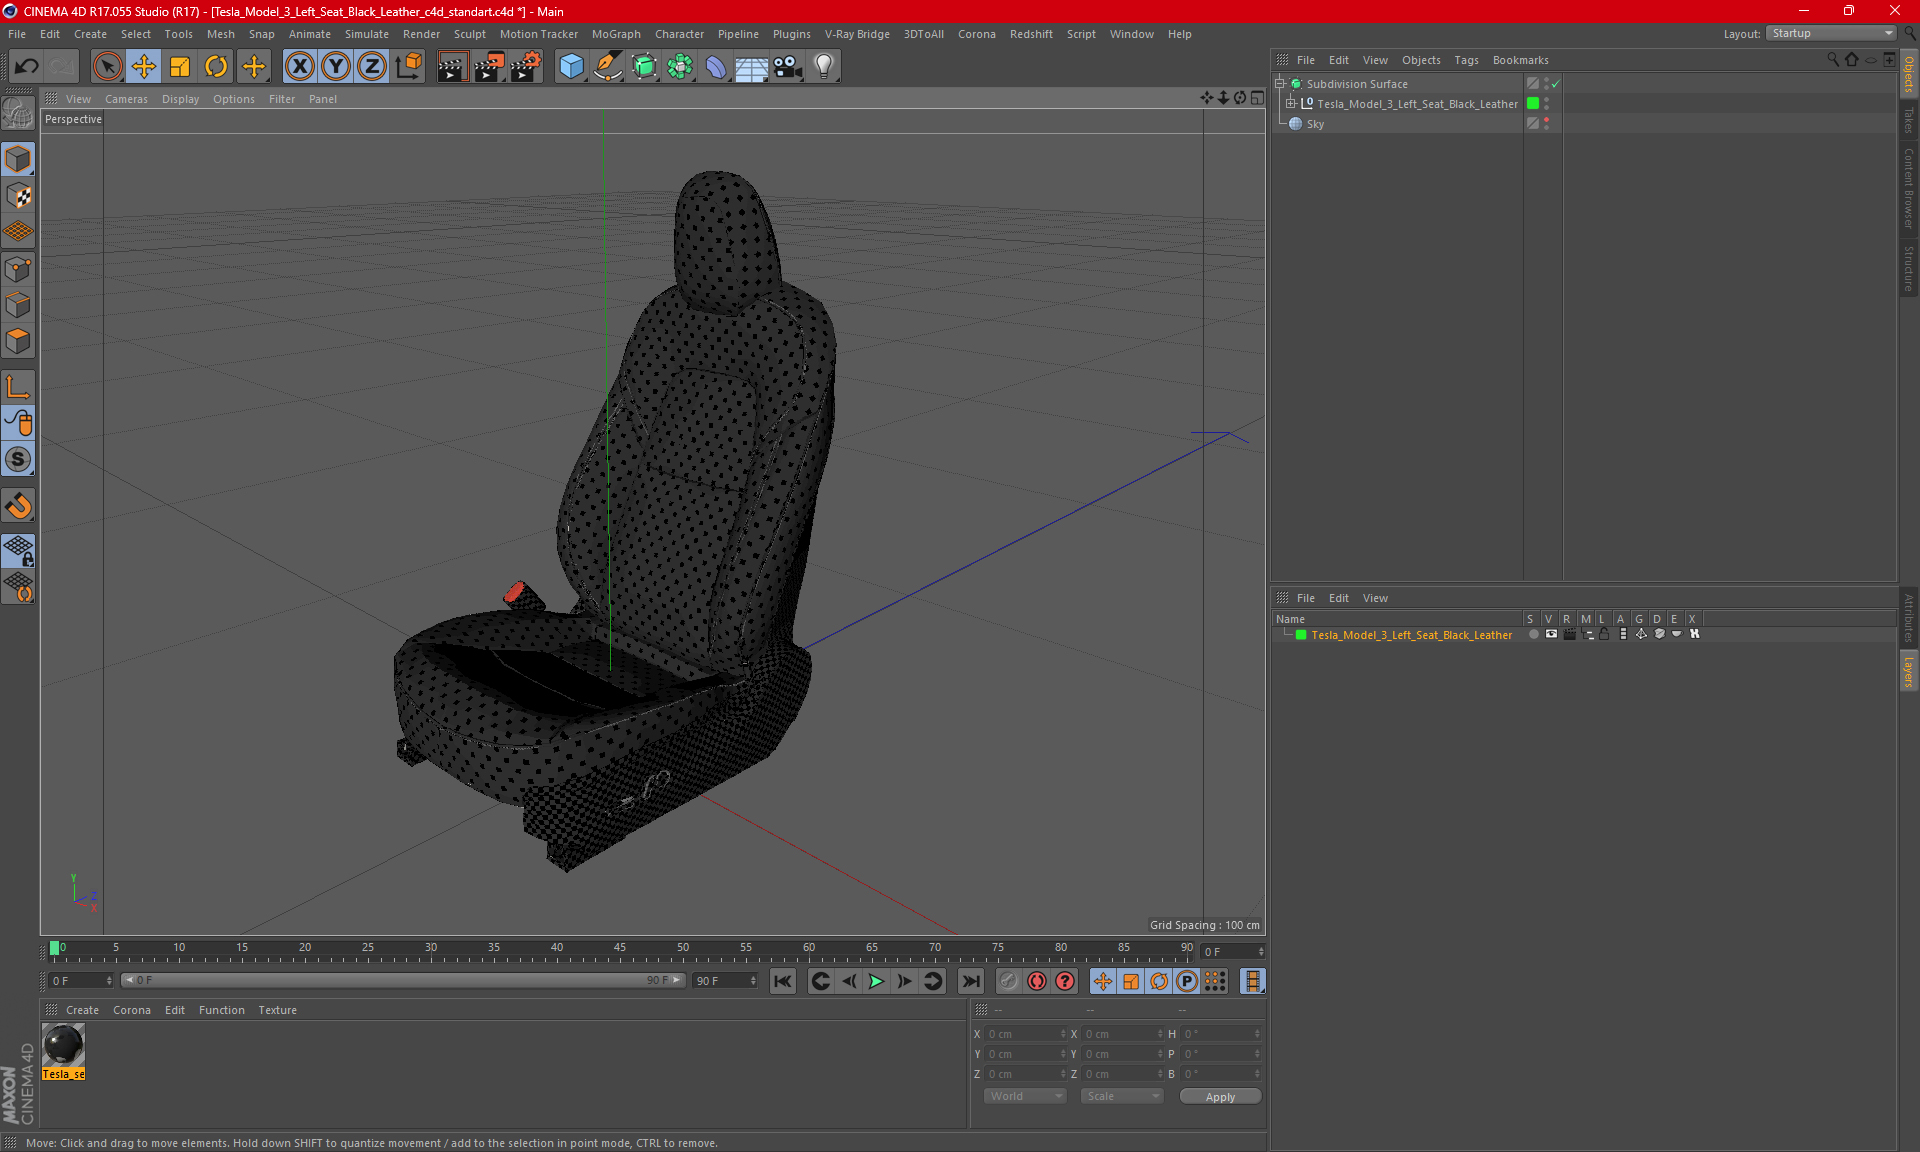Select the Sky object
The height and width of the screenshot is (1152, 1920).
click(1315, 124)
